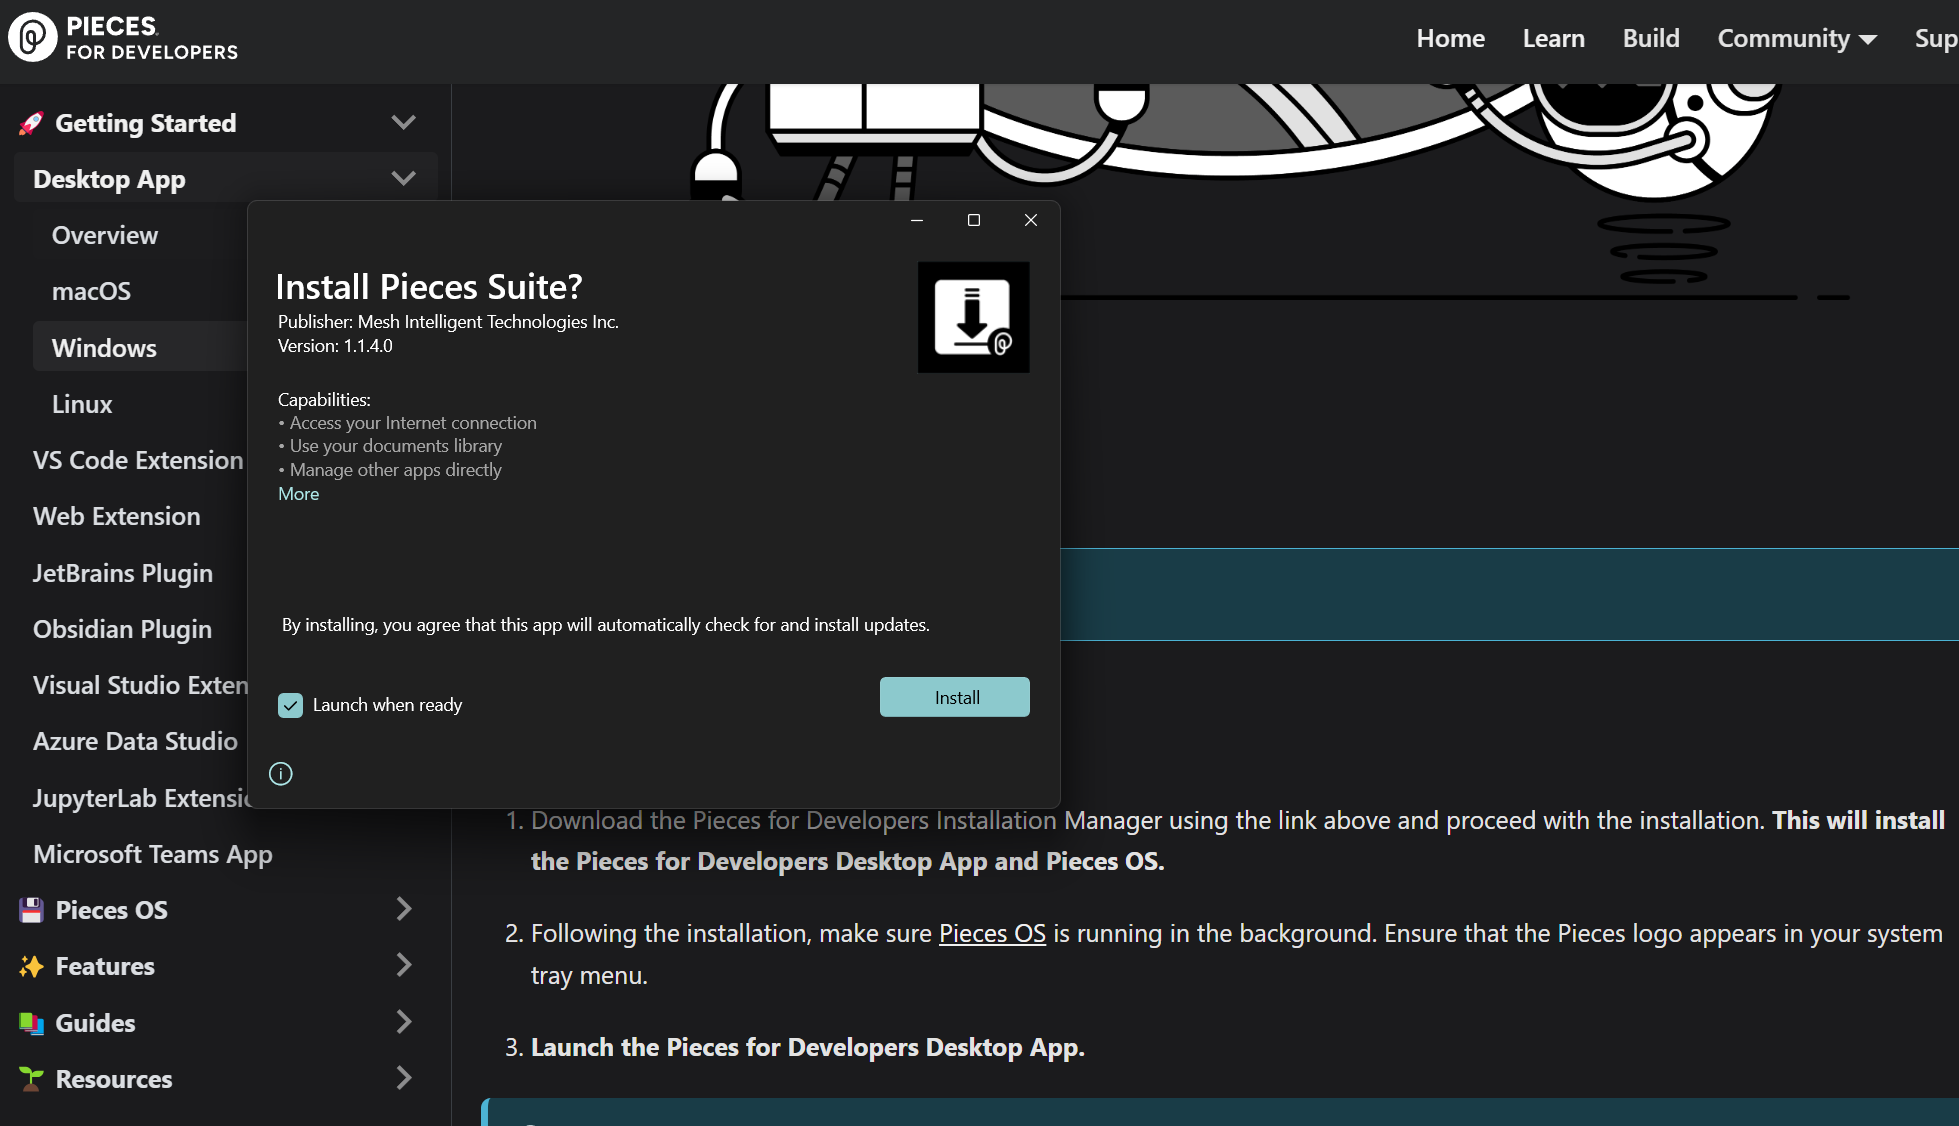Open the Community dropdown menu
Viewport: 1959px width, 1126px height.
coord(1796,39)
